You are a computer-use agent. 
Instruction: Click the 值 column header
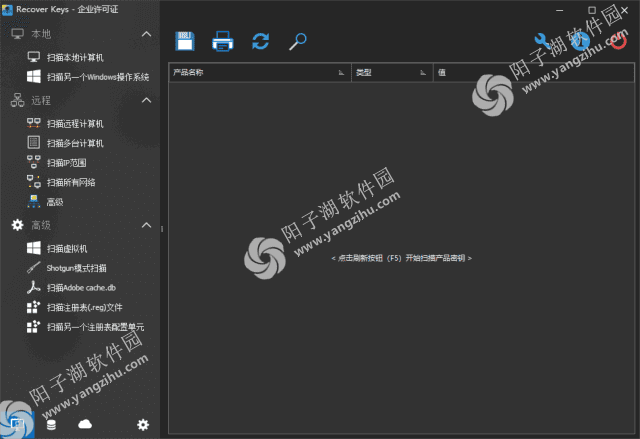coord(534,73)
